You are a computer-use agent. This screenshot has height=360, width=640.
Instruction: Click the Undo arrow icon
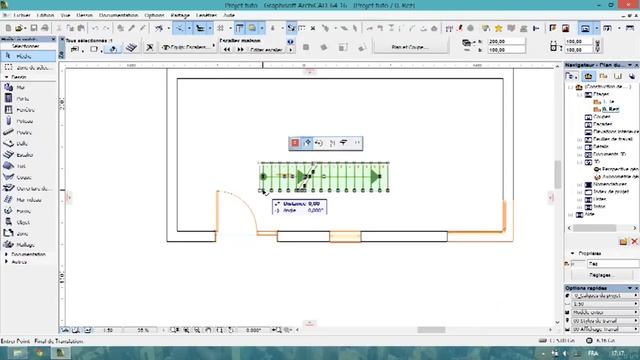(95, 28)
